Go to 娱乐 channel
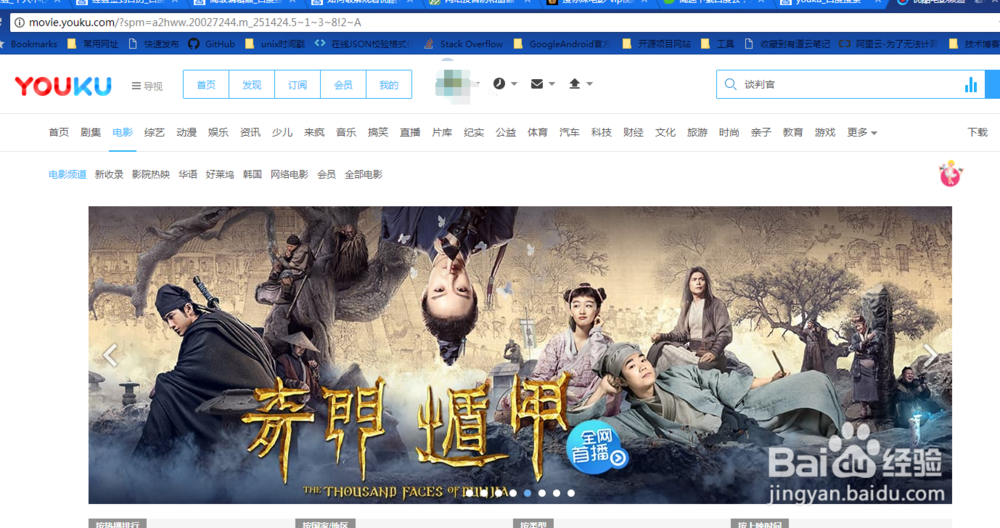Screen dimensions: 1000x528 click(x=218, y=133)
